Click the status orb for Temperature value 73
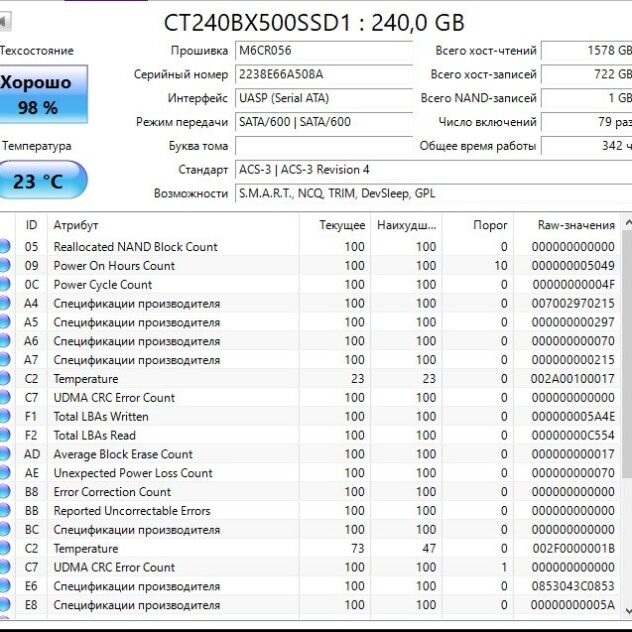Image resolution: width=632 pixels, height=632 pixels. (x=4, y=548)
